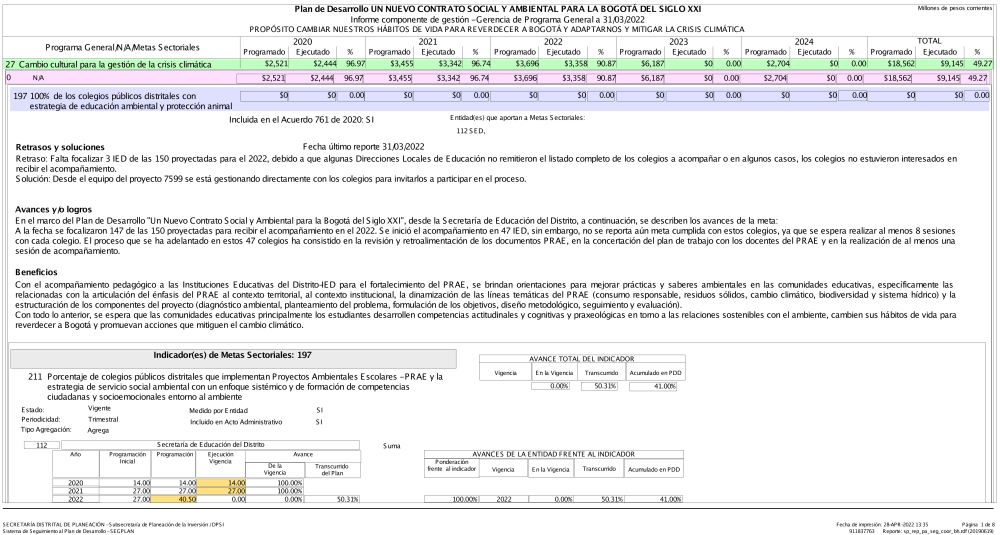Viewport: 1000px width, 535px height.
Task: Click 'Indicador(es) de Metas Sectoriales: 197' header bar
Action: click(x=223, y=355)
